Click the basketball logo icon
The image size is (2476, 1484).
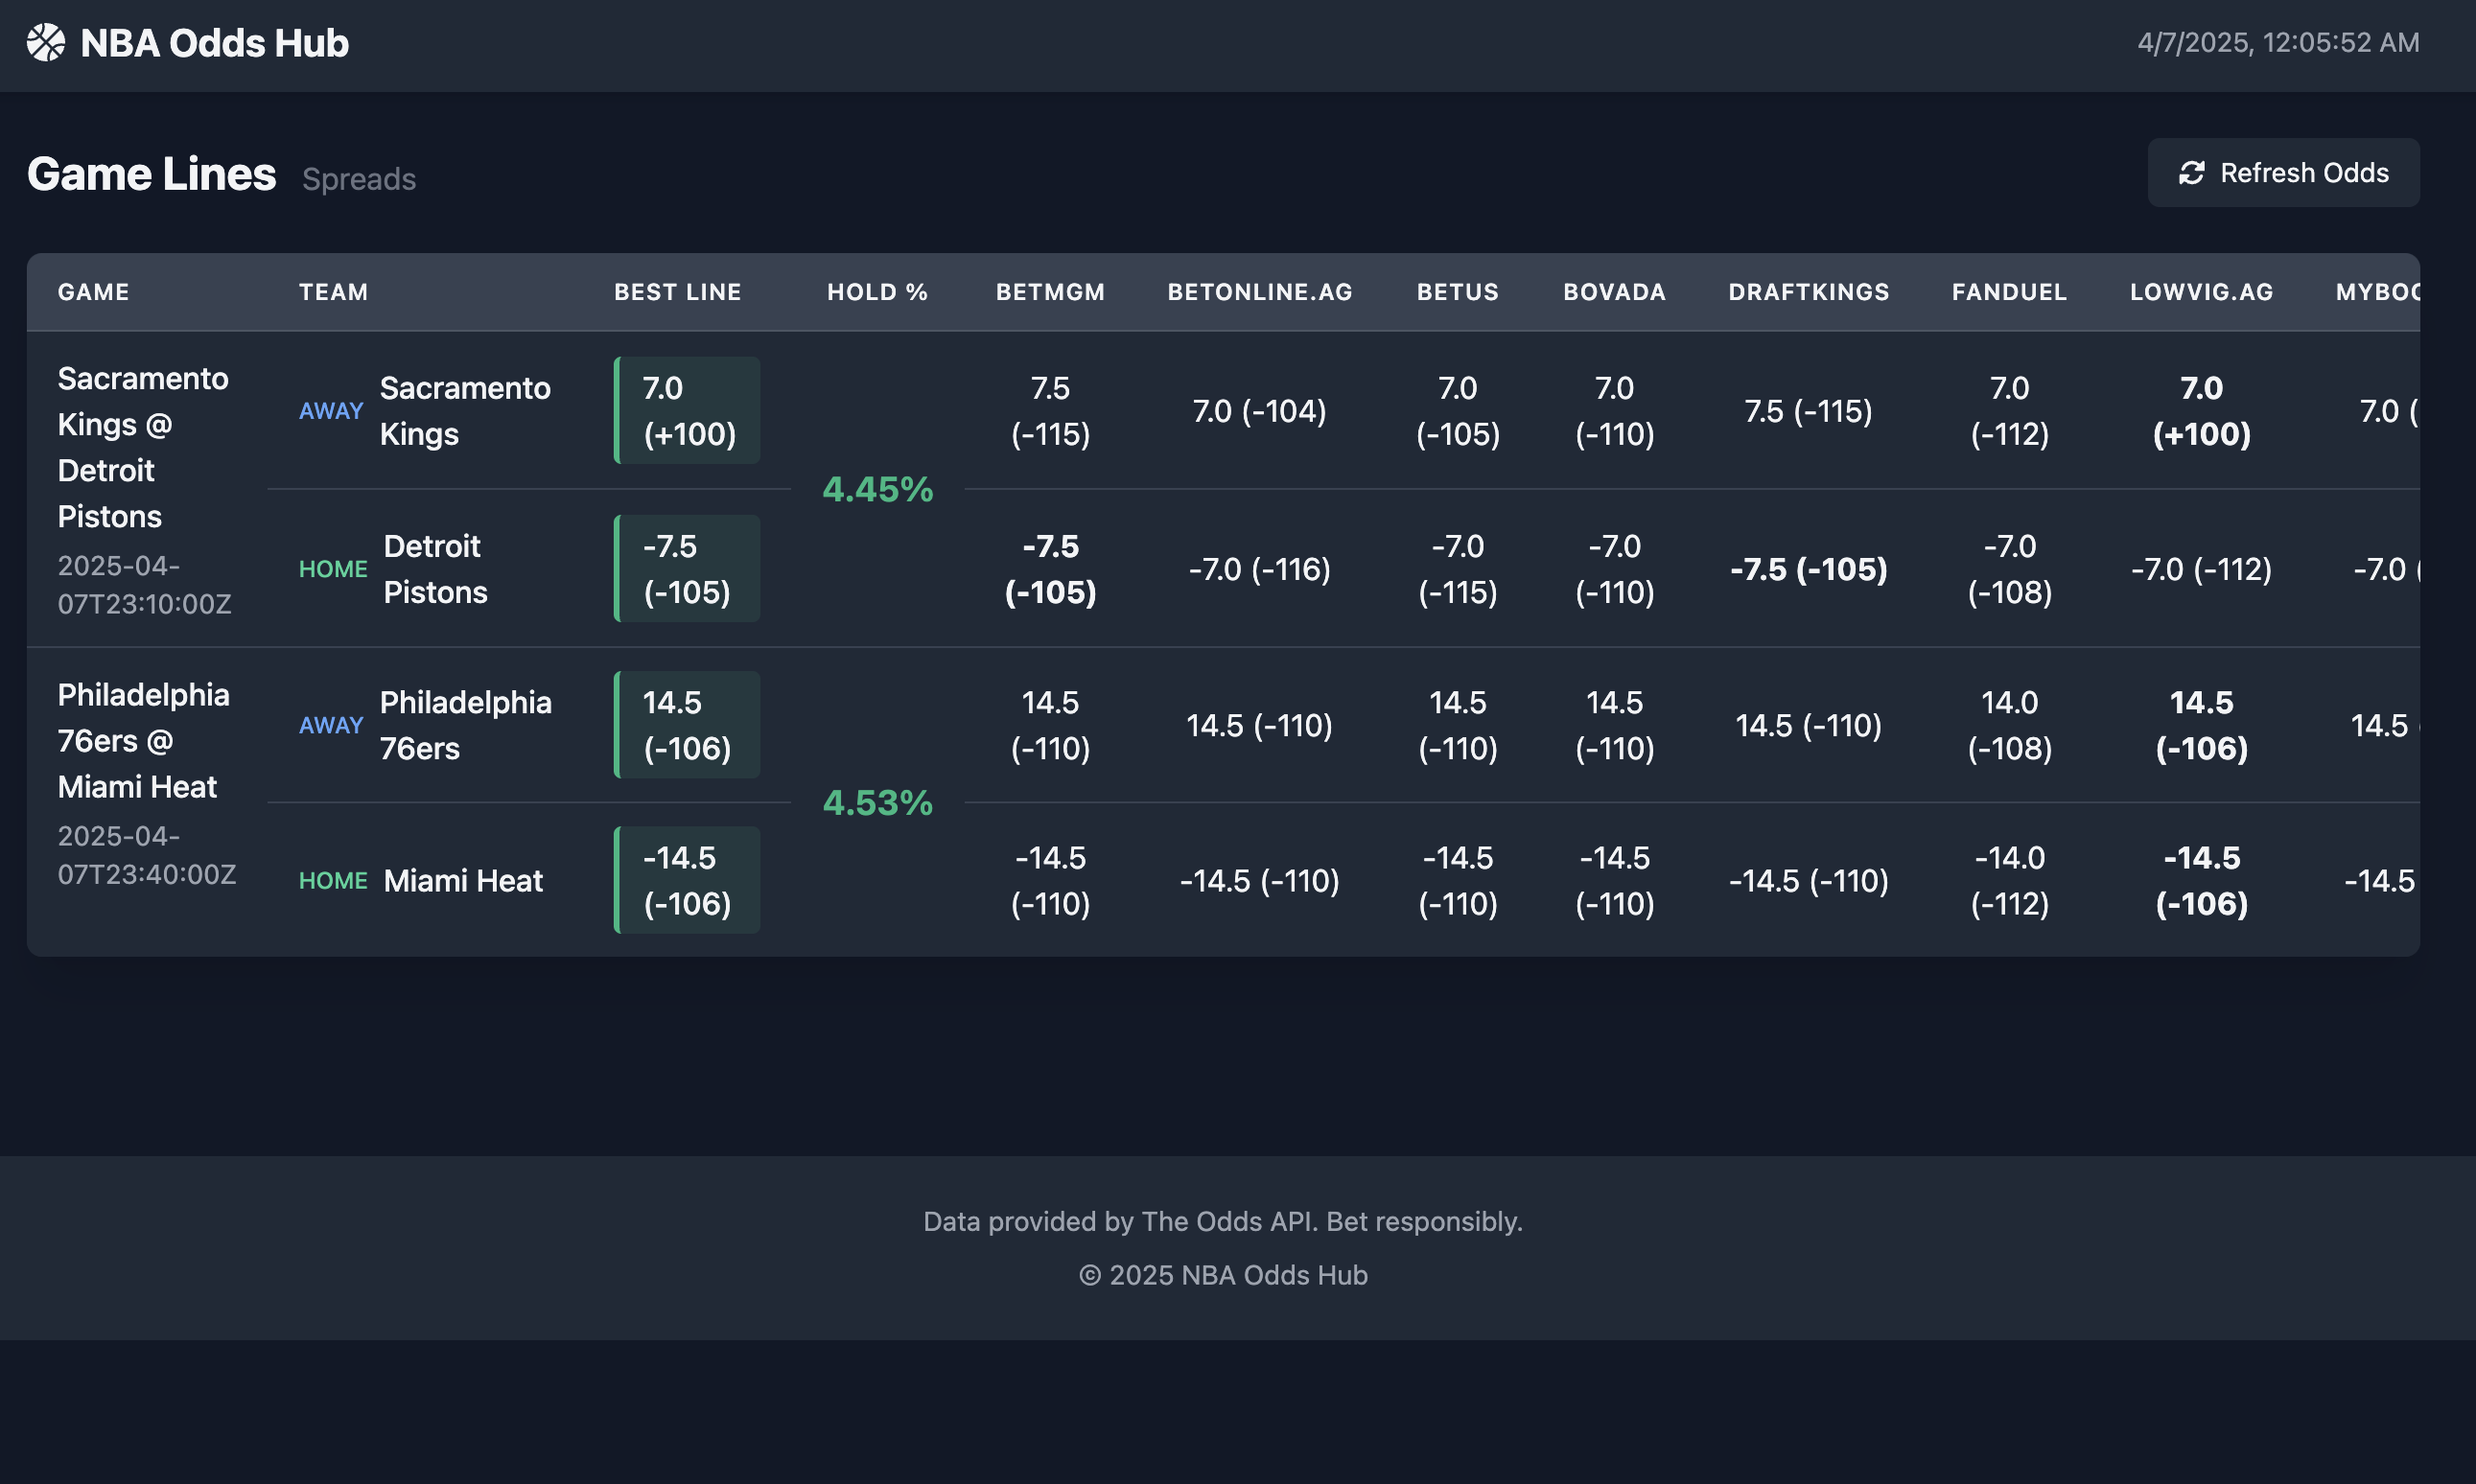point(46,43)
